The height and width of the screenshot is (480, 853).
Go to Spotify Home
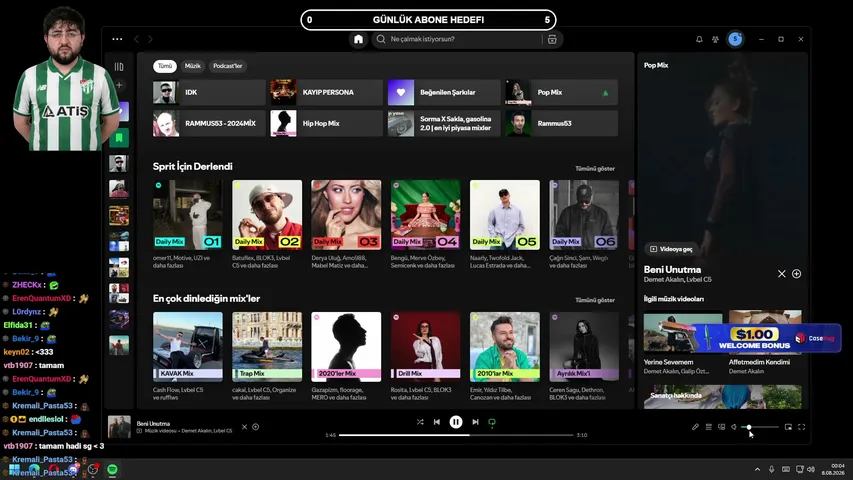click(x=358, y=39)
